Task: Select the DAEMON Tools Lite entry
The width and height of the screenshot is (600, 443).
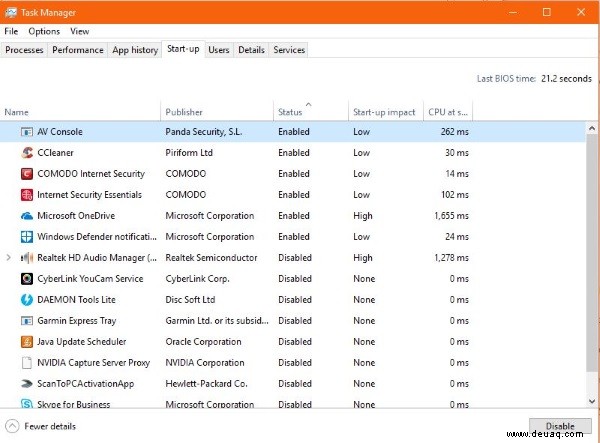Action: [76, 300]
